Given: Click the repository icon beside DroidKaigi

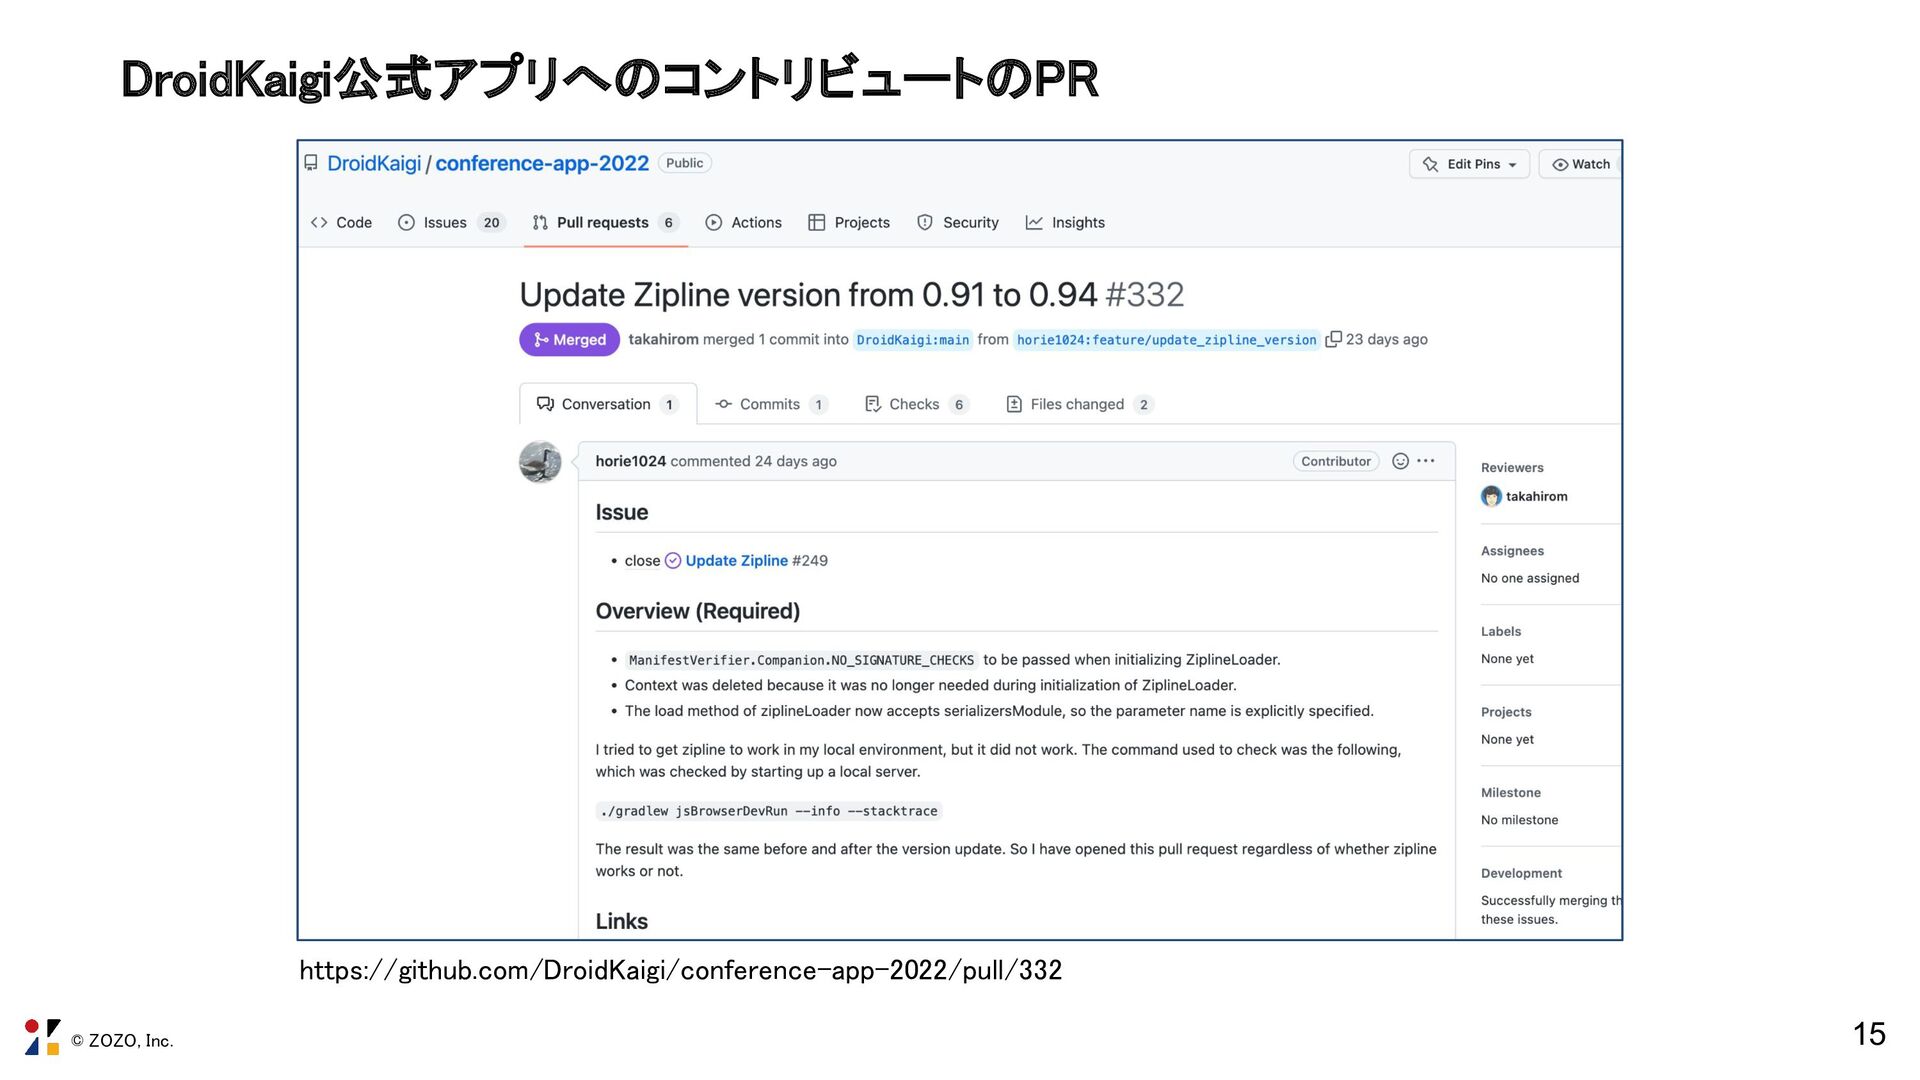Looking at the screenshot, I should click(x=311, y=163).
